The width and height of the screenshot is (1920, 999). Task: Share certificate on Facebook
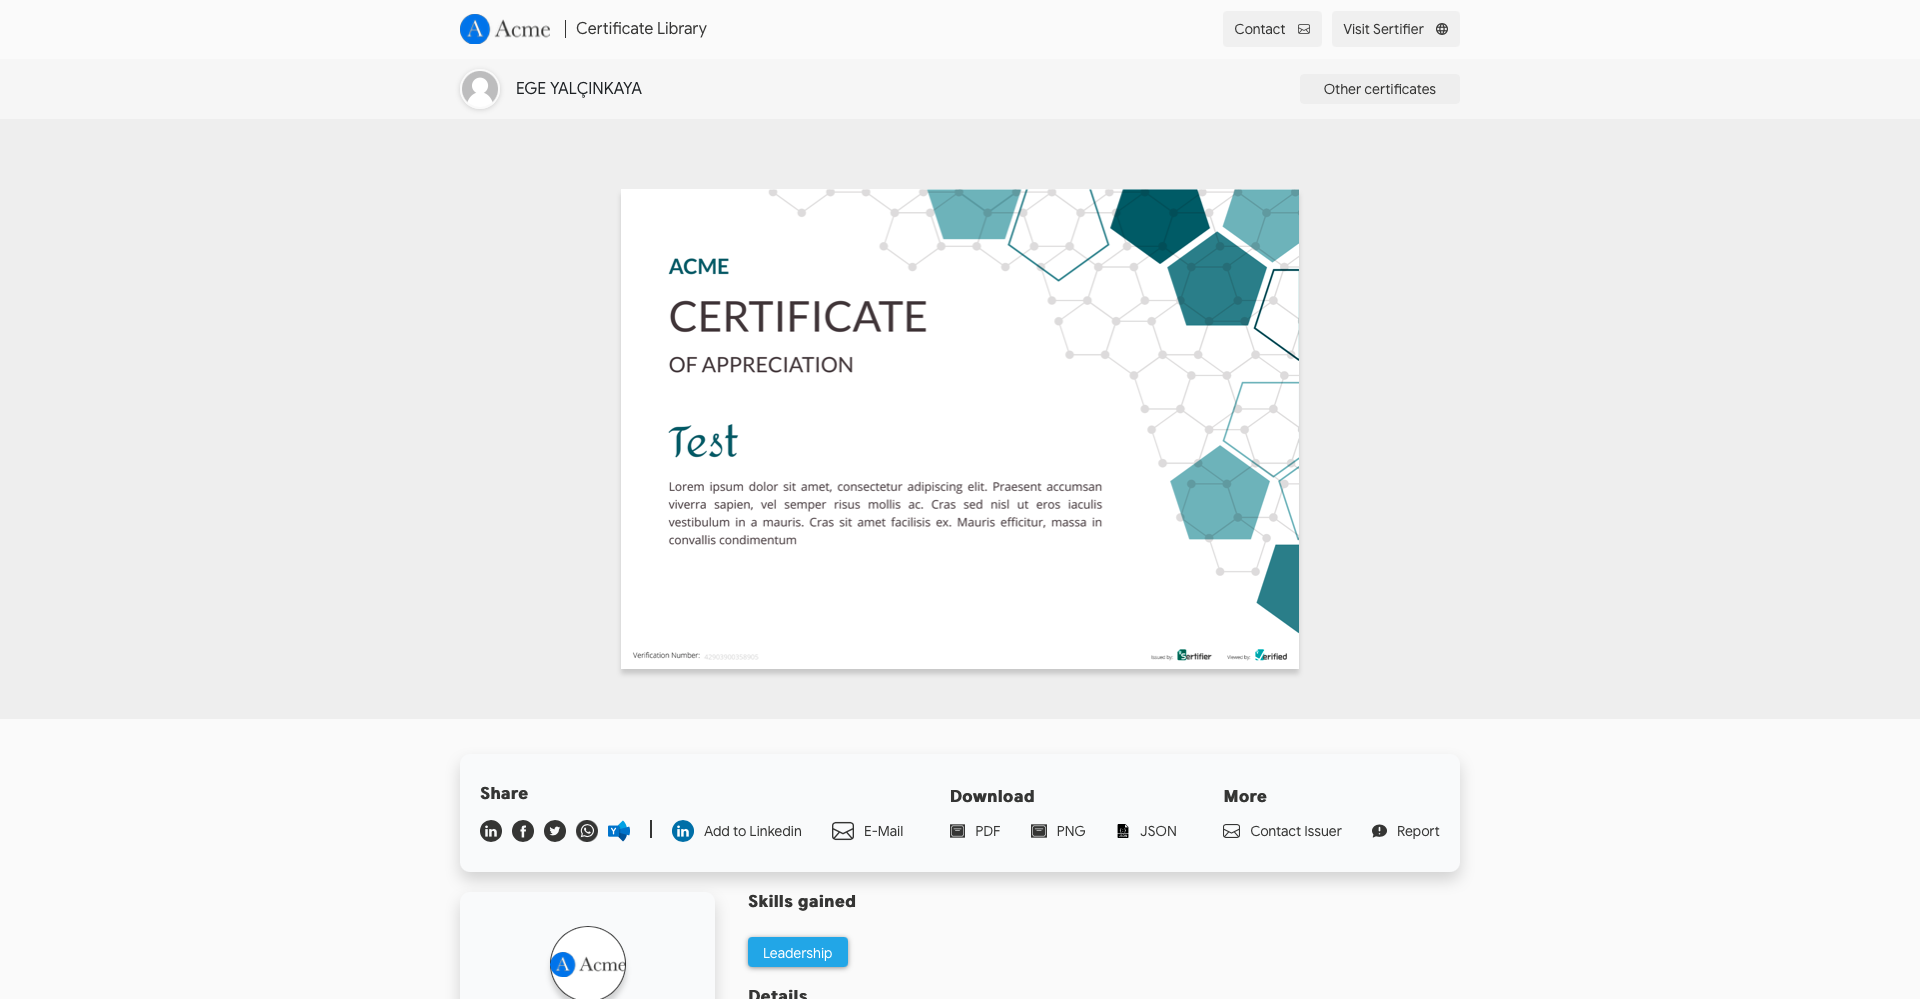tap(523, 831)
